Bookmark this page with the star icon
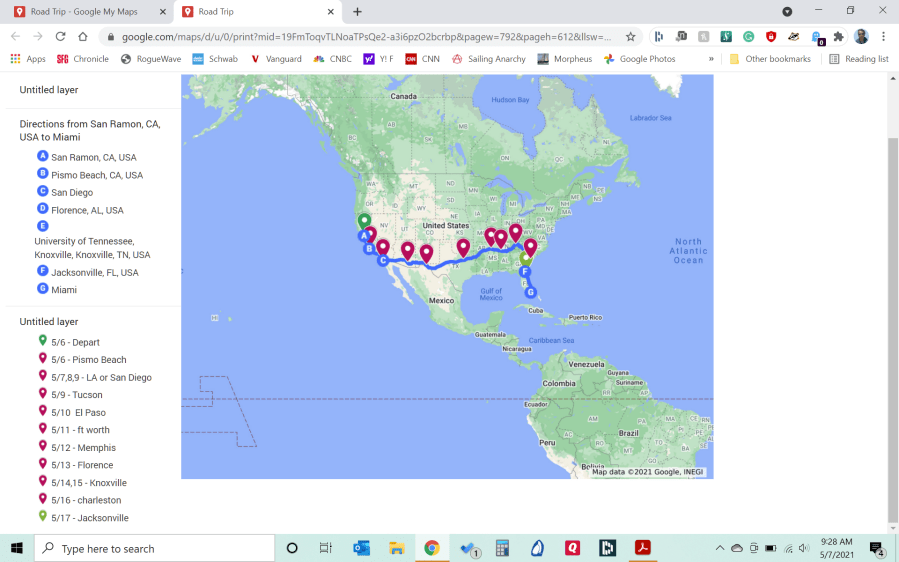This screenshot has height=562, width=899. click(630, 36)
